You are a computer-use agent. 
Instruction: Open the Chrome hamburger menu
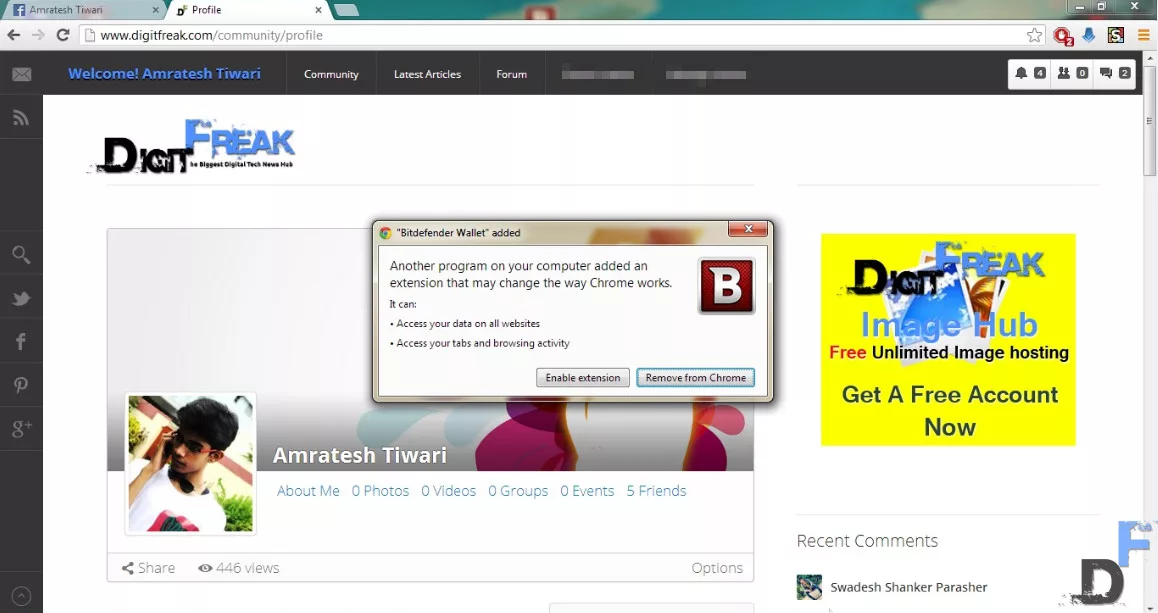tap(1142, 35)
